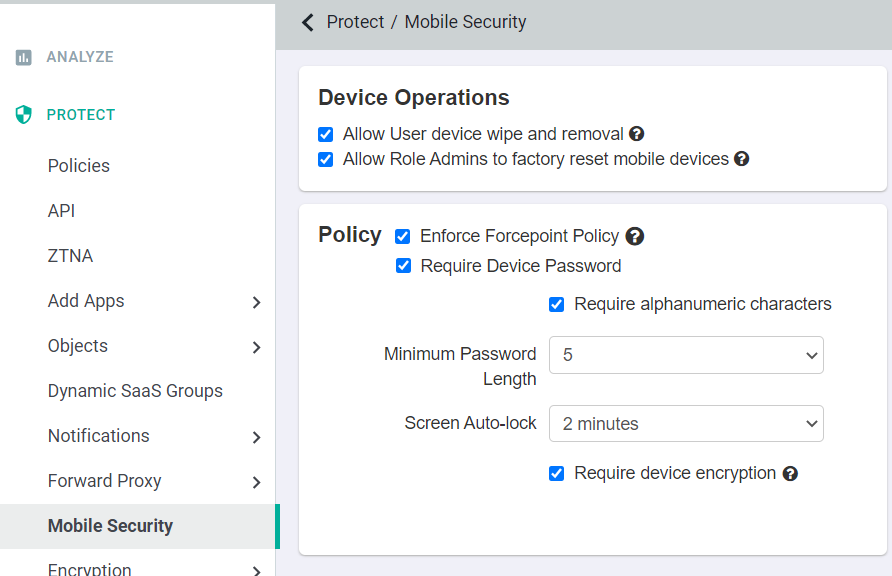
Task: Click the Protect shield icon
Action: (x=23, y=114)
